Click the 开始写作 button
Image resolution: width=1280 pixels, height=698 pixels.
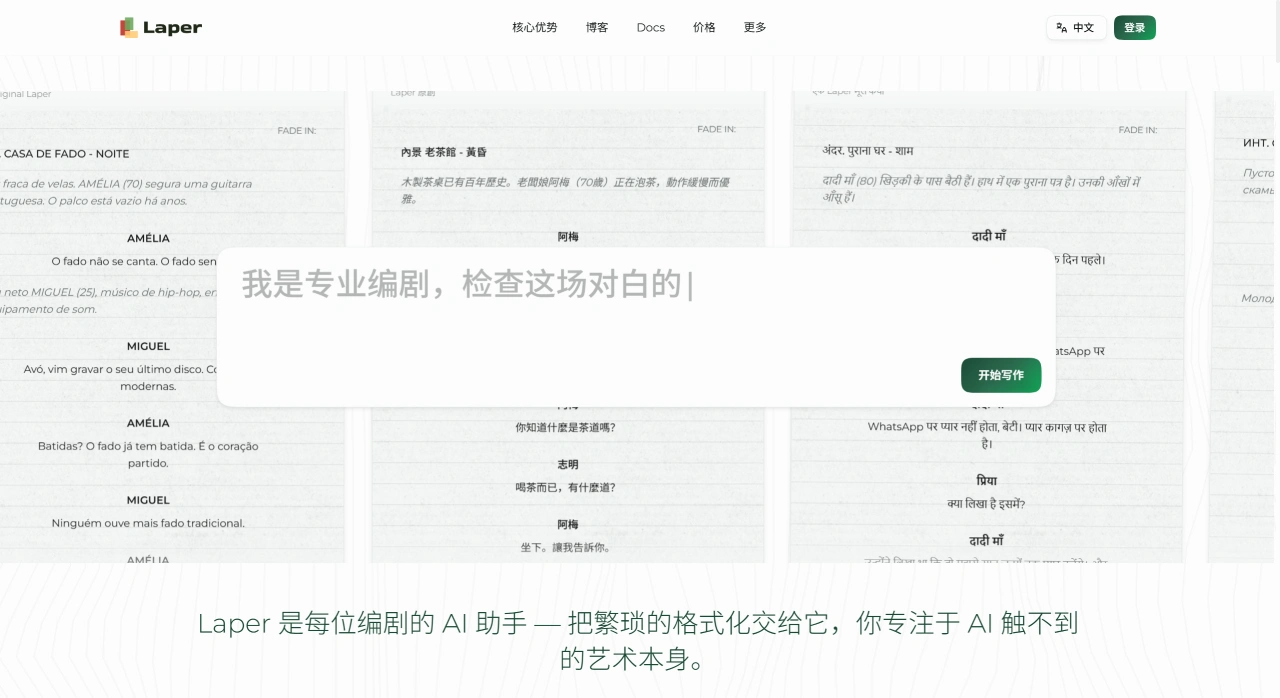coord(1001,375)
